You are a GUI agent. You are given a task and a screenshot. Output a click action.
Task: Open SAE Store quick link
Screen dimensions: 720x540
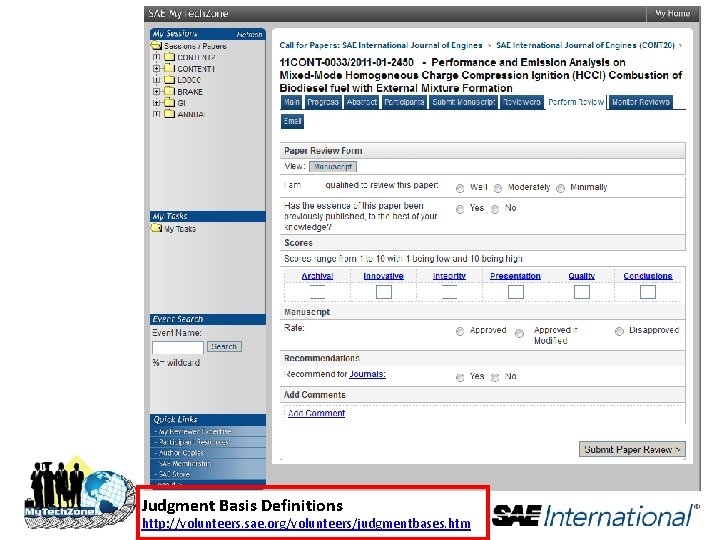click(174, 474)
